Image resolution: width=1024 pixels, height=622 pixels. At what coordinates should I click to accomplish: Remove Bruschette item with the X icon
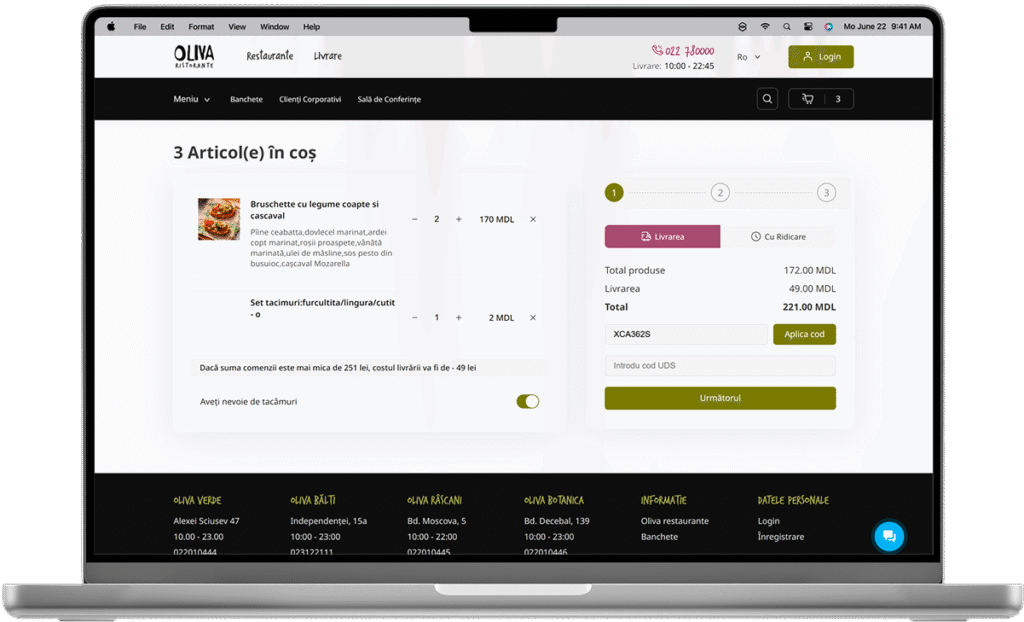coord(533,219)
